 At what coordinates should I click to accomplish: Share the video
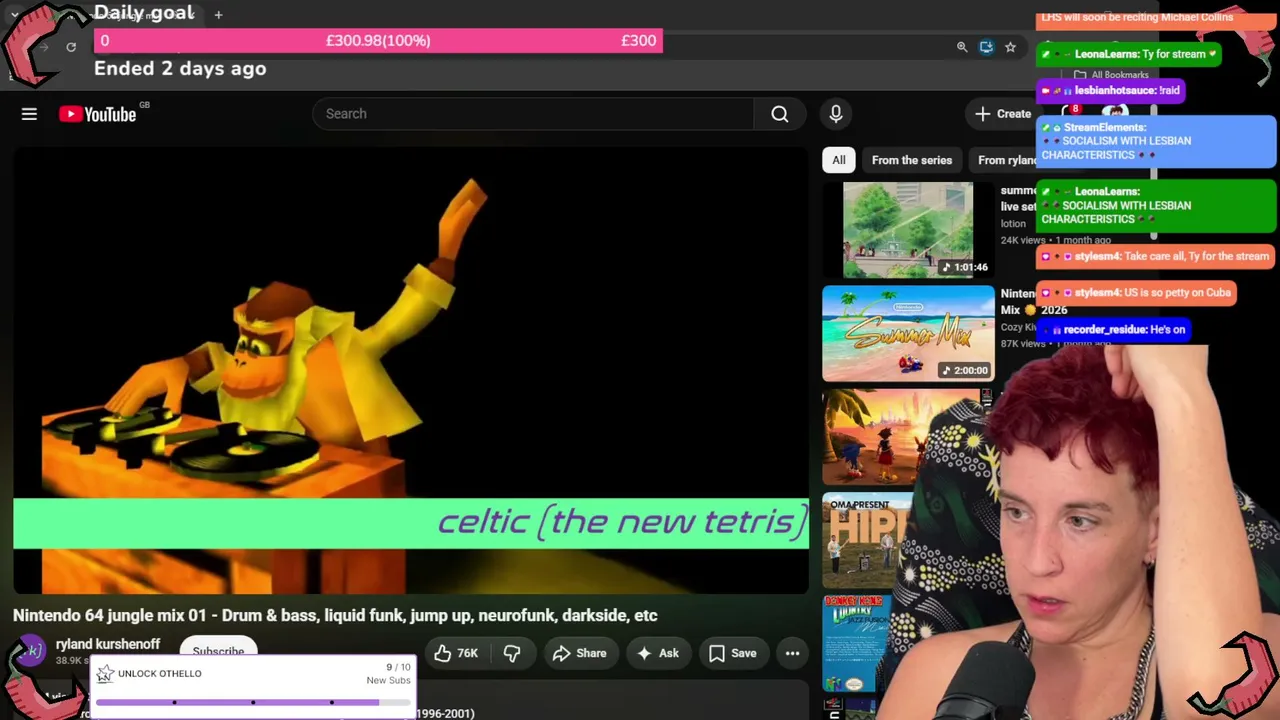tap(579, 653)
